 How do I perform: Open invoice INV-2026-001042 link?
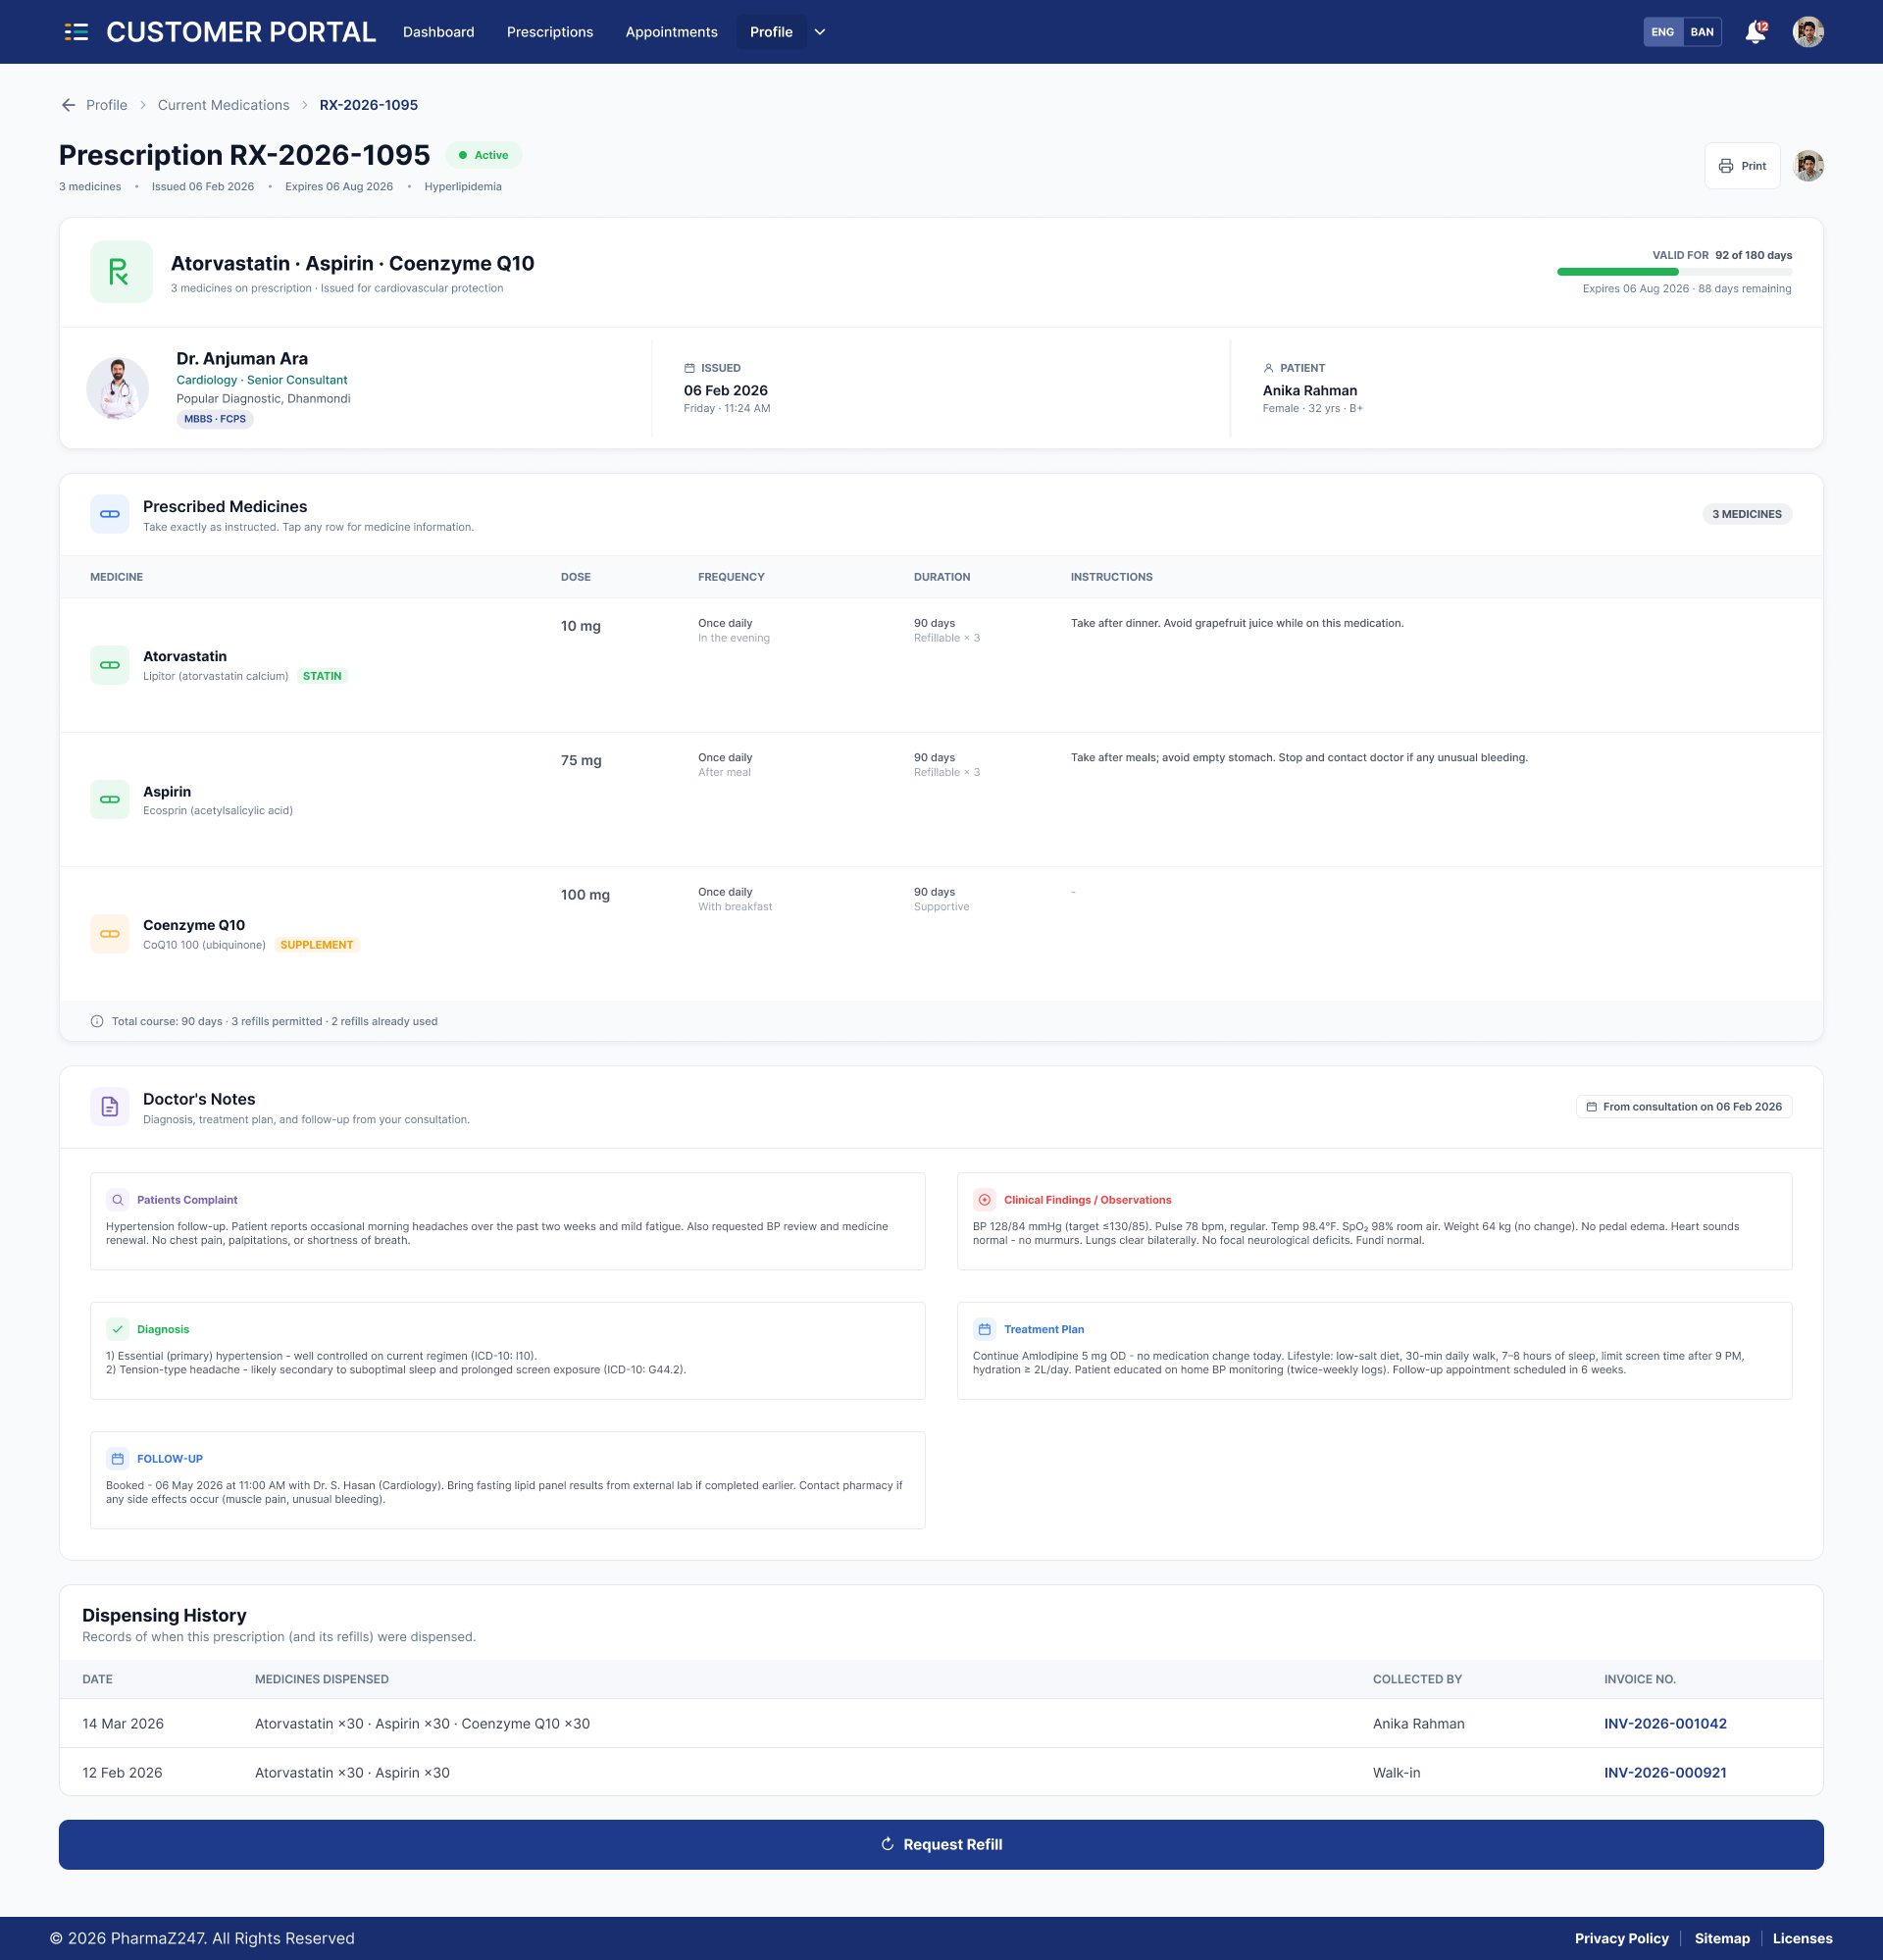tap(1665, 1723)
